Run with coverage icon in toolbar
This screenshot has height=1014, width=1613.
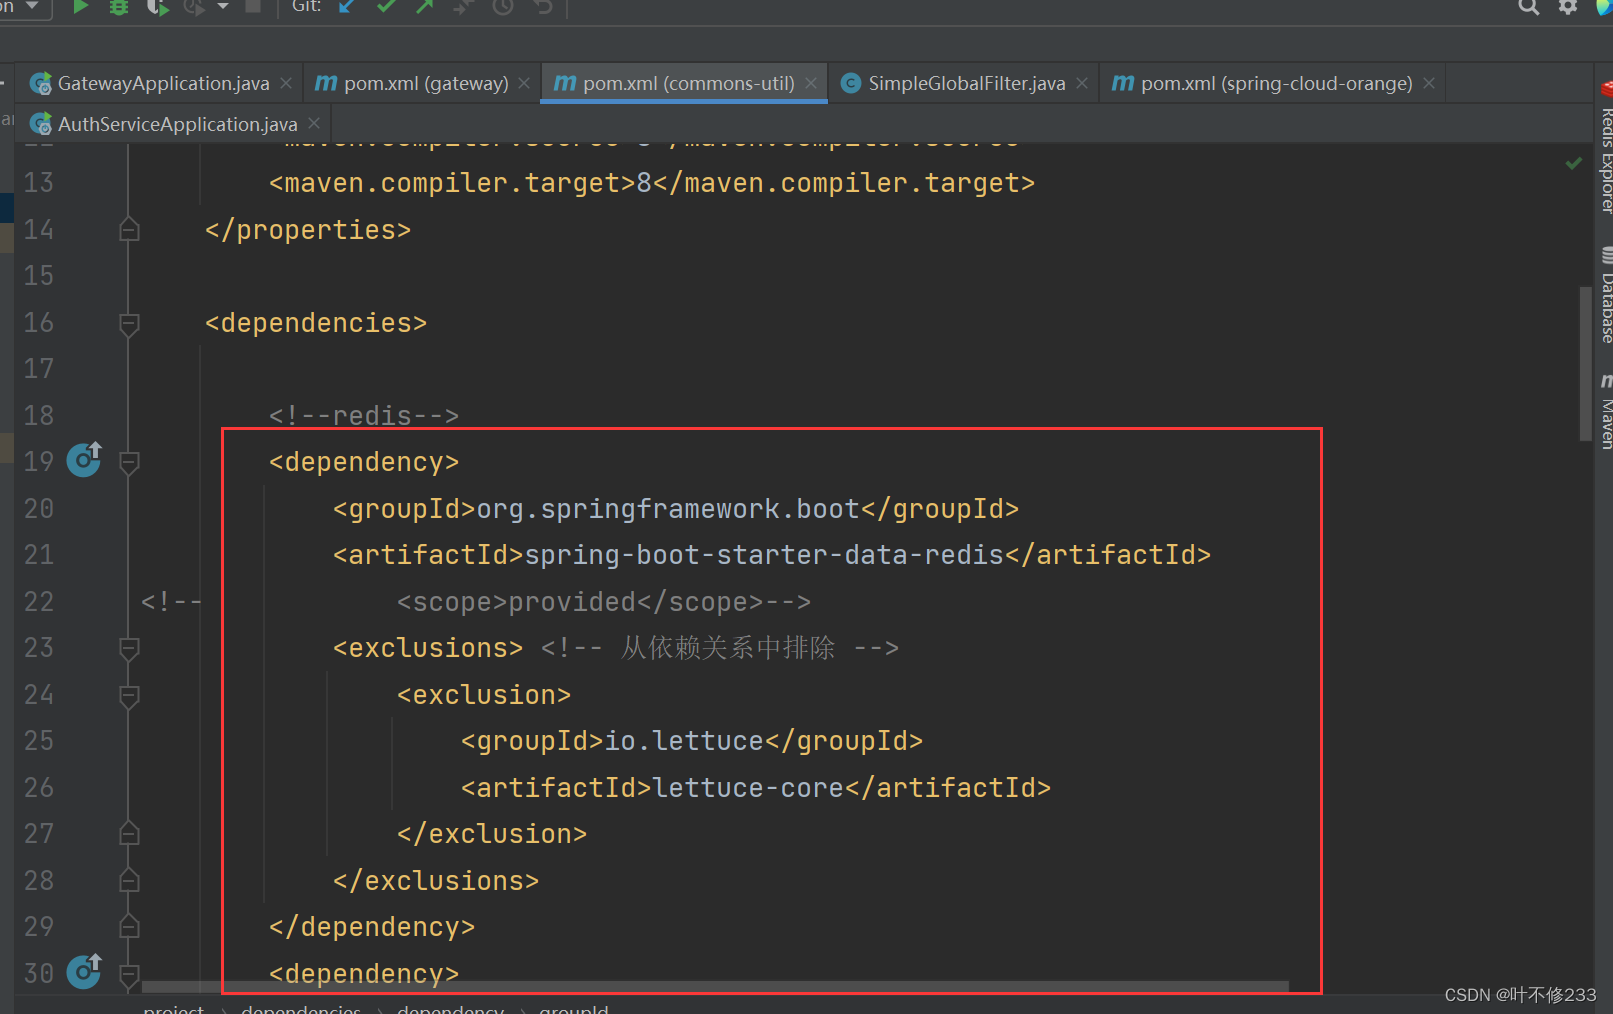(157, 7)
